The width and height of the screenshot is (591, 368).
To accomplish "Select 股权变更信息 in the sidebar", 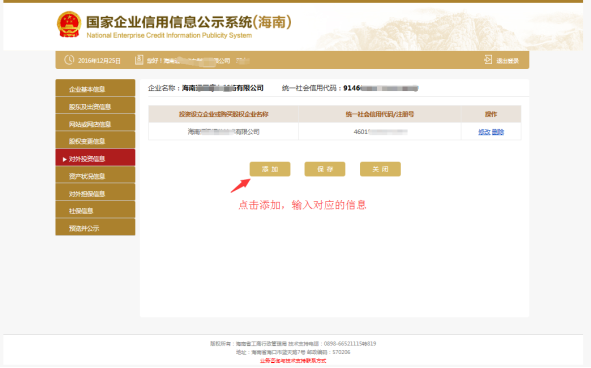I will coord(95,141).
